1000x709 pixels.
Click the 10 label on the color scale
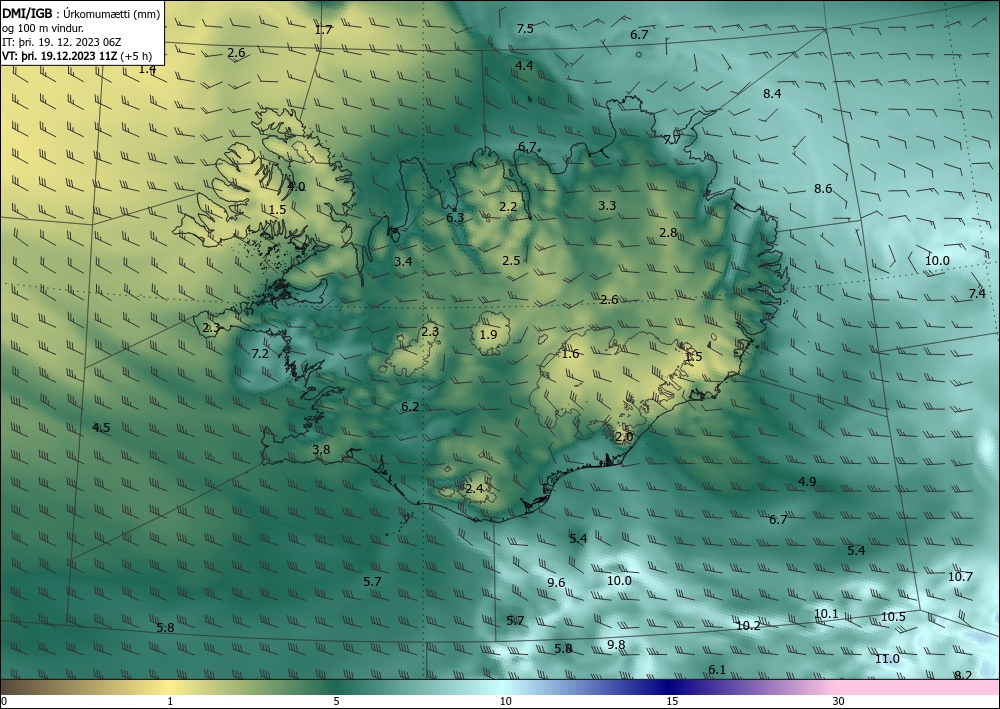(x=505, y=702)
